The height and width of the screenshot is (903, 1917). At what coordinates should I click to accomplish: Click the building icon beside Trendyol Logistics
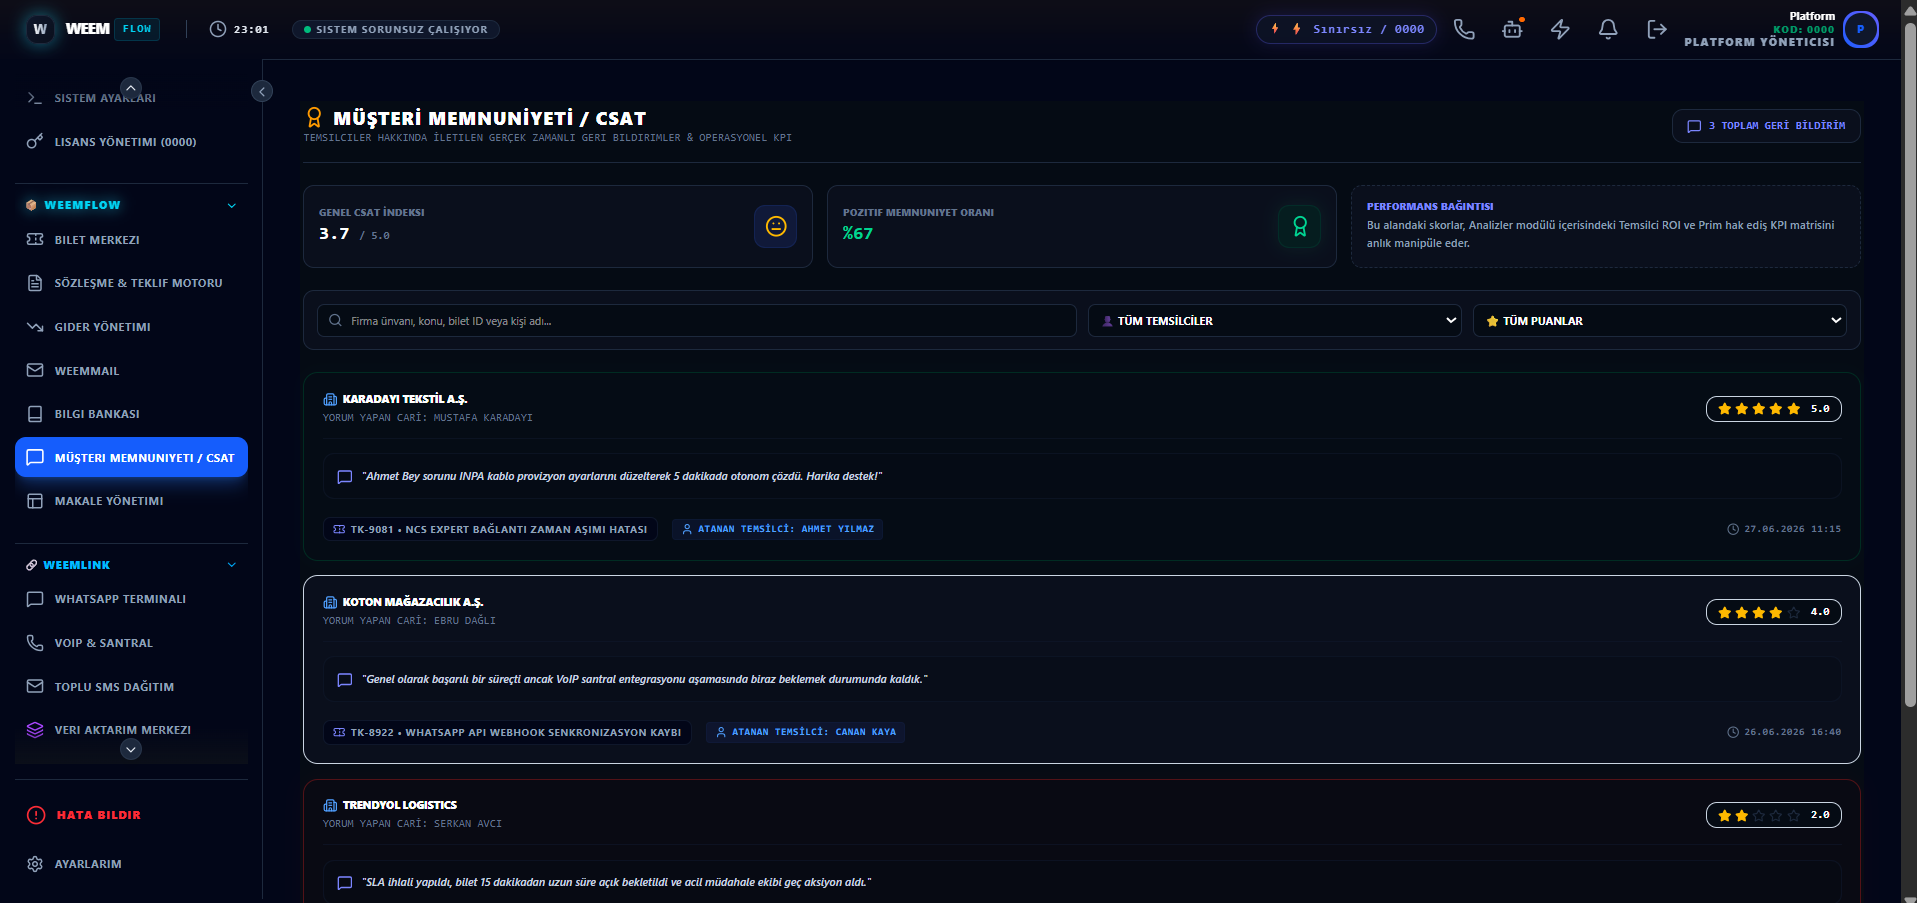tap(330, 805)
